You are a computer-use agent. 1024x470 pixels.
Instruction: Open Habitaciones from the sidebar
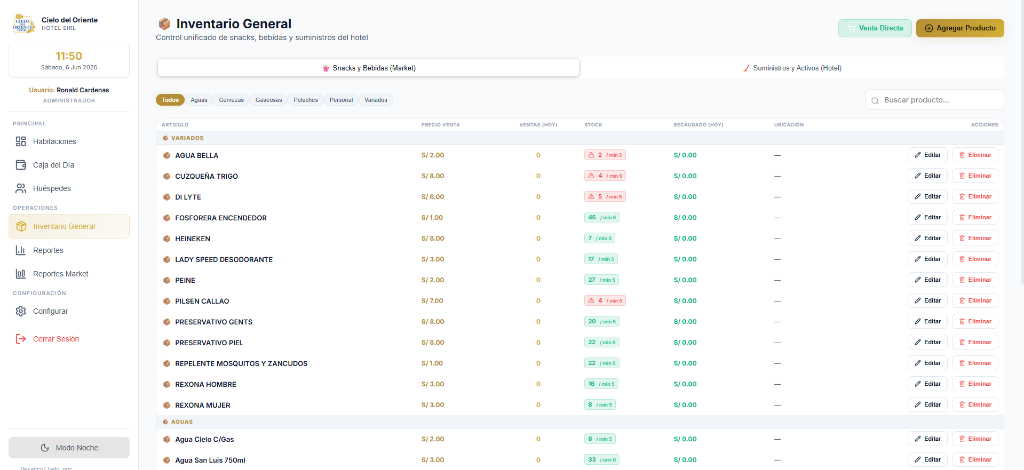[69, 142]
